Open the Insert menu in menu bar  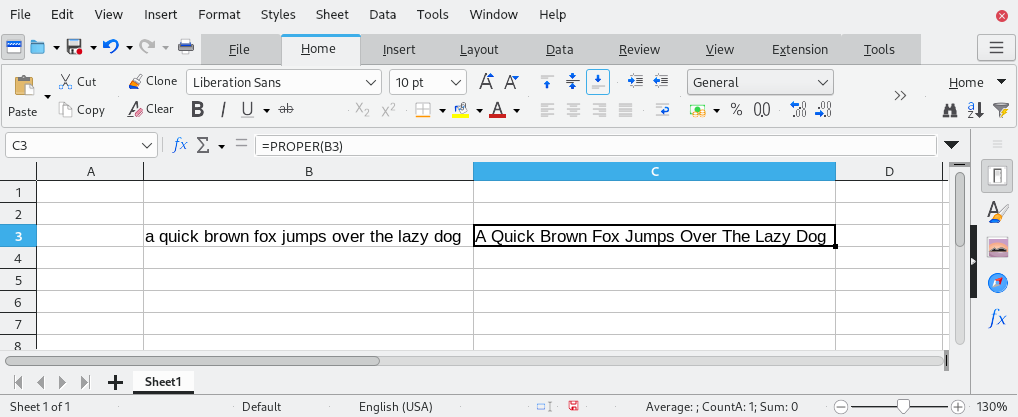[161, 14]
